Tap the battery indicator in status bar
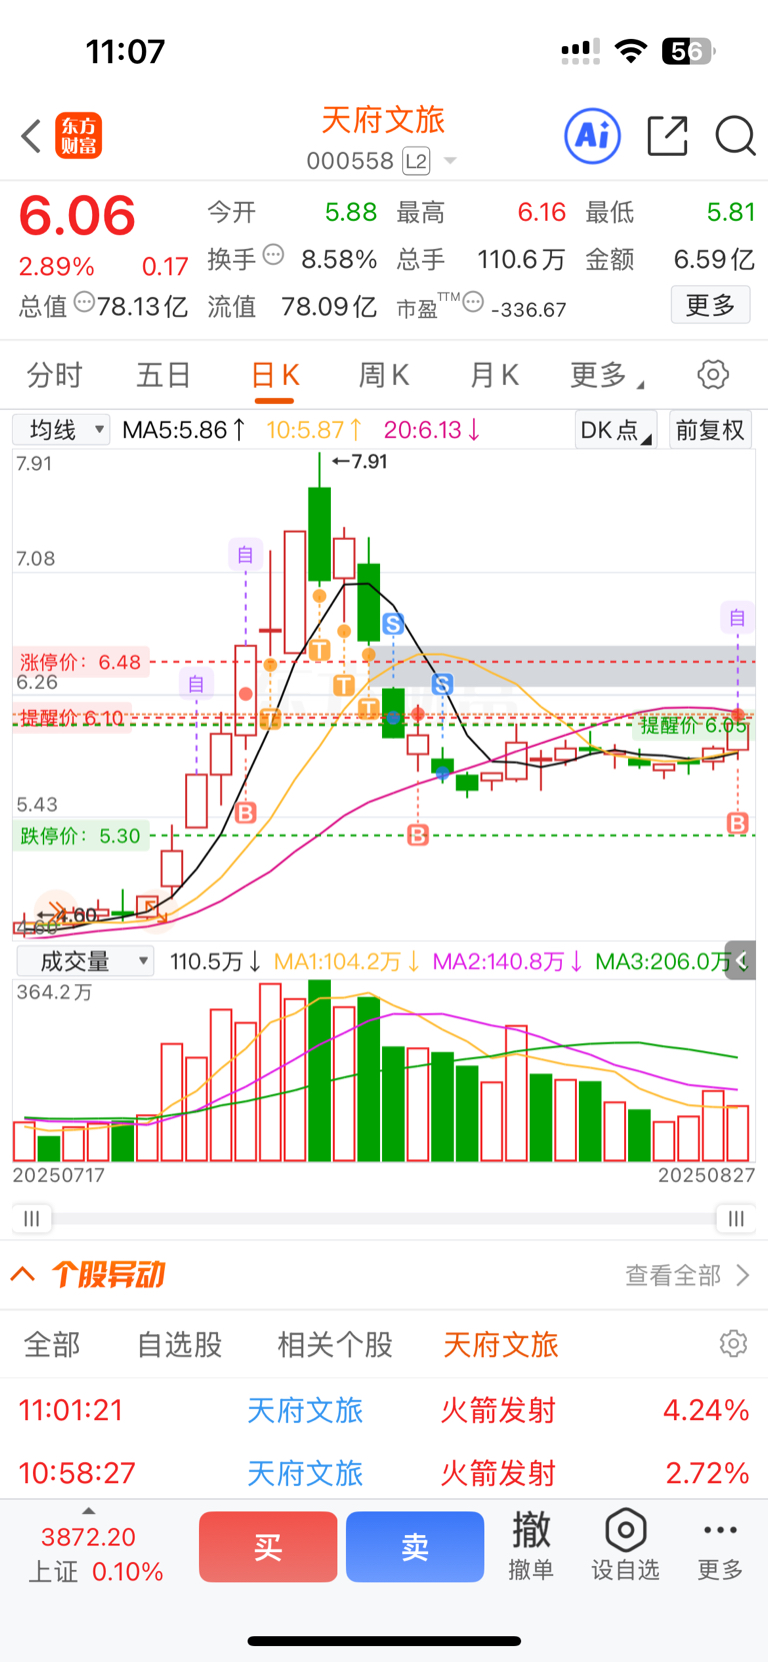 [x=688, y=51]
